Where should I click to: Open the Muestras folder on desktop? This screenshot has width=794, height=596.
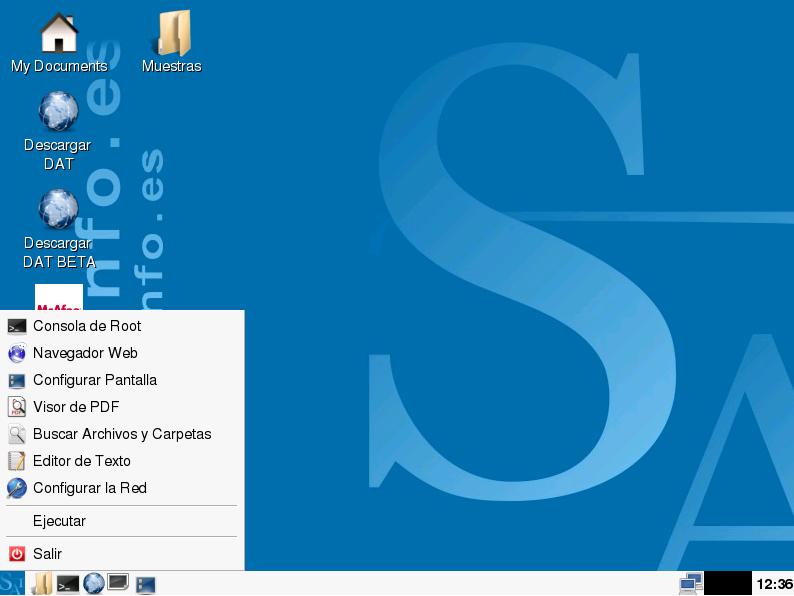[x=174, y=33]
